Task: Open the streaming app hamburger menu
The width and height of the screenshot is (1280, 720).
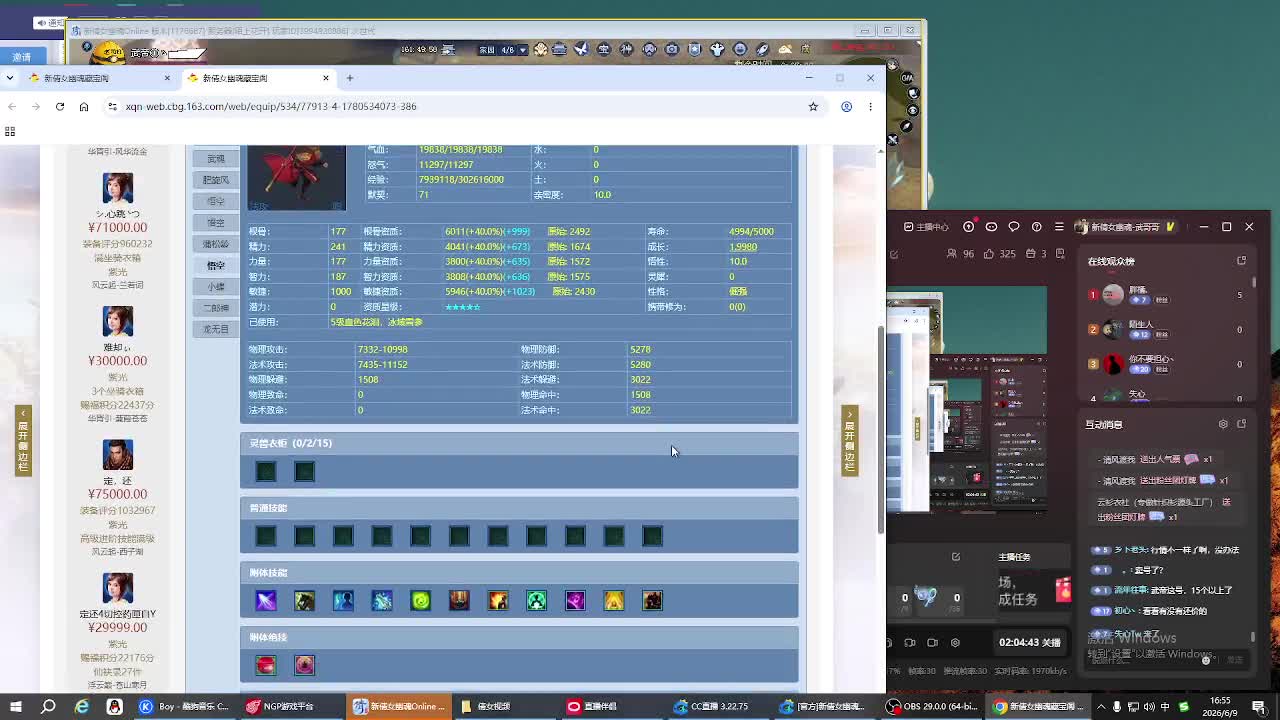Action: click(x=1060, y=227)
